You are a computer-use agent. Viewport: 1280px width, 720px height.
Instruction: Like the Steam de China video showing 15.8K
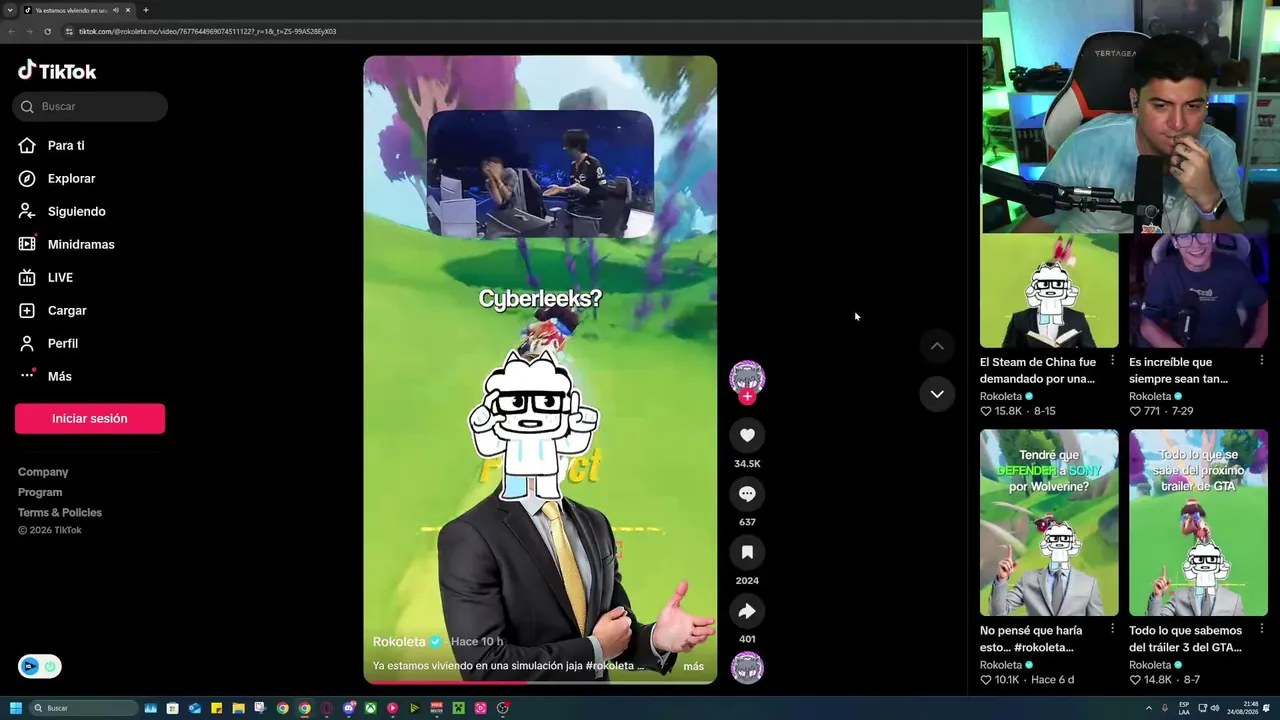[986, 411]
